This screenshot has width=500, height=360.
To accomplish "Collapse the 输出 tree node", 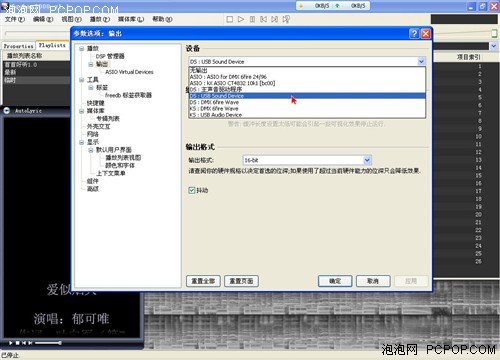I will (x=91, y=64).
